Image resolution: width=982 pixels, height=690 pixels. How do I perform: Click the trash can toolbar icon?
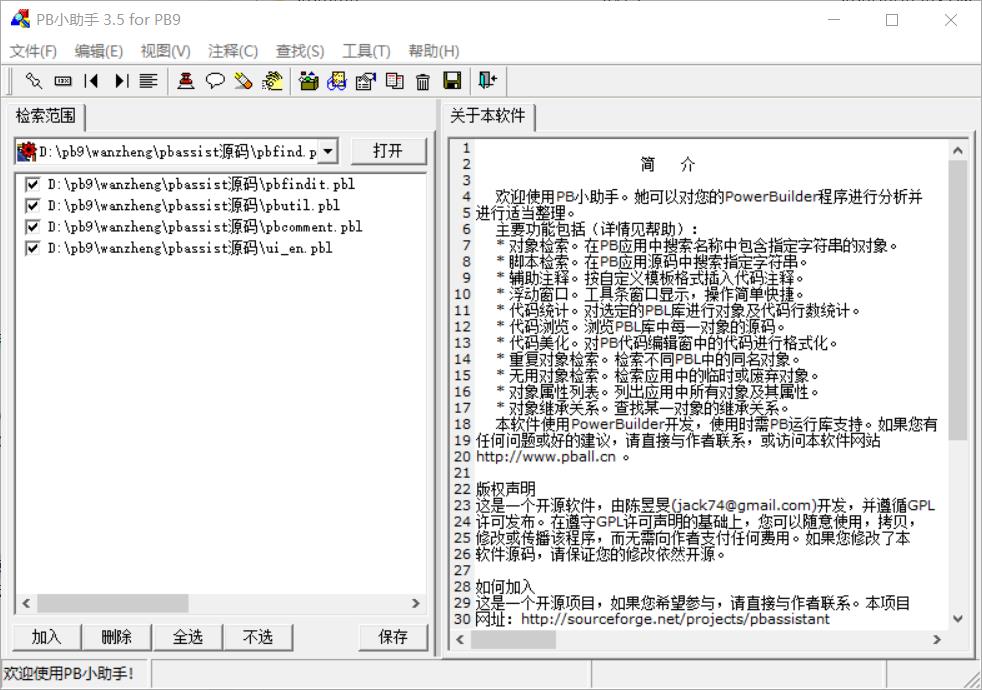(x=423, y=81)
